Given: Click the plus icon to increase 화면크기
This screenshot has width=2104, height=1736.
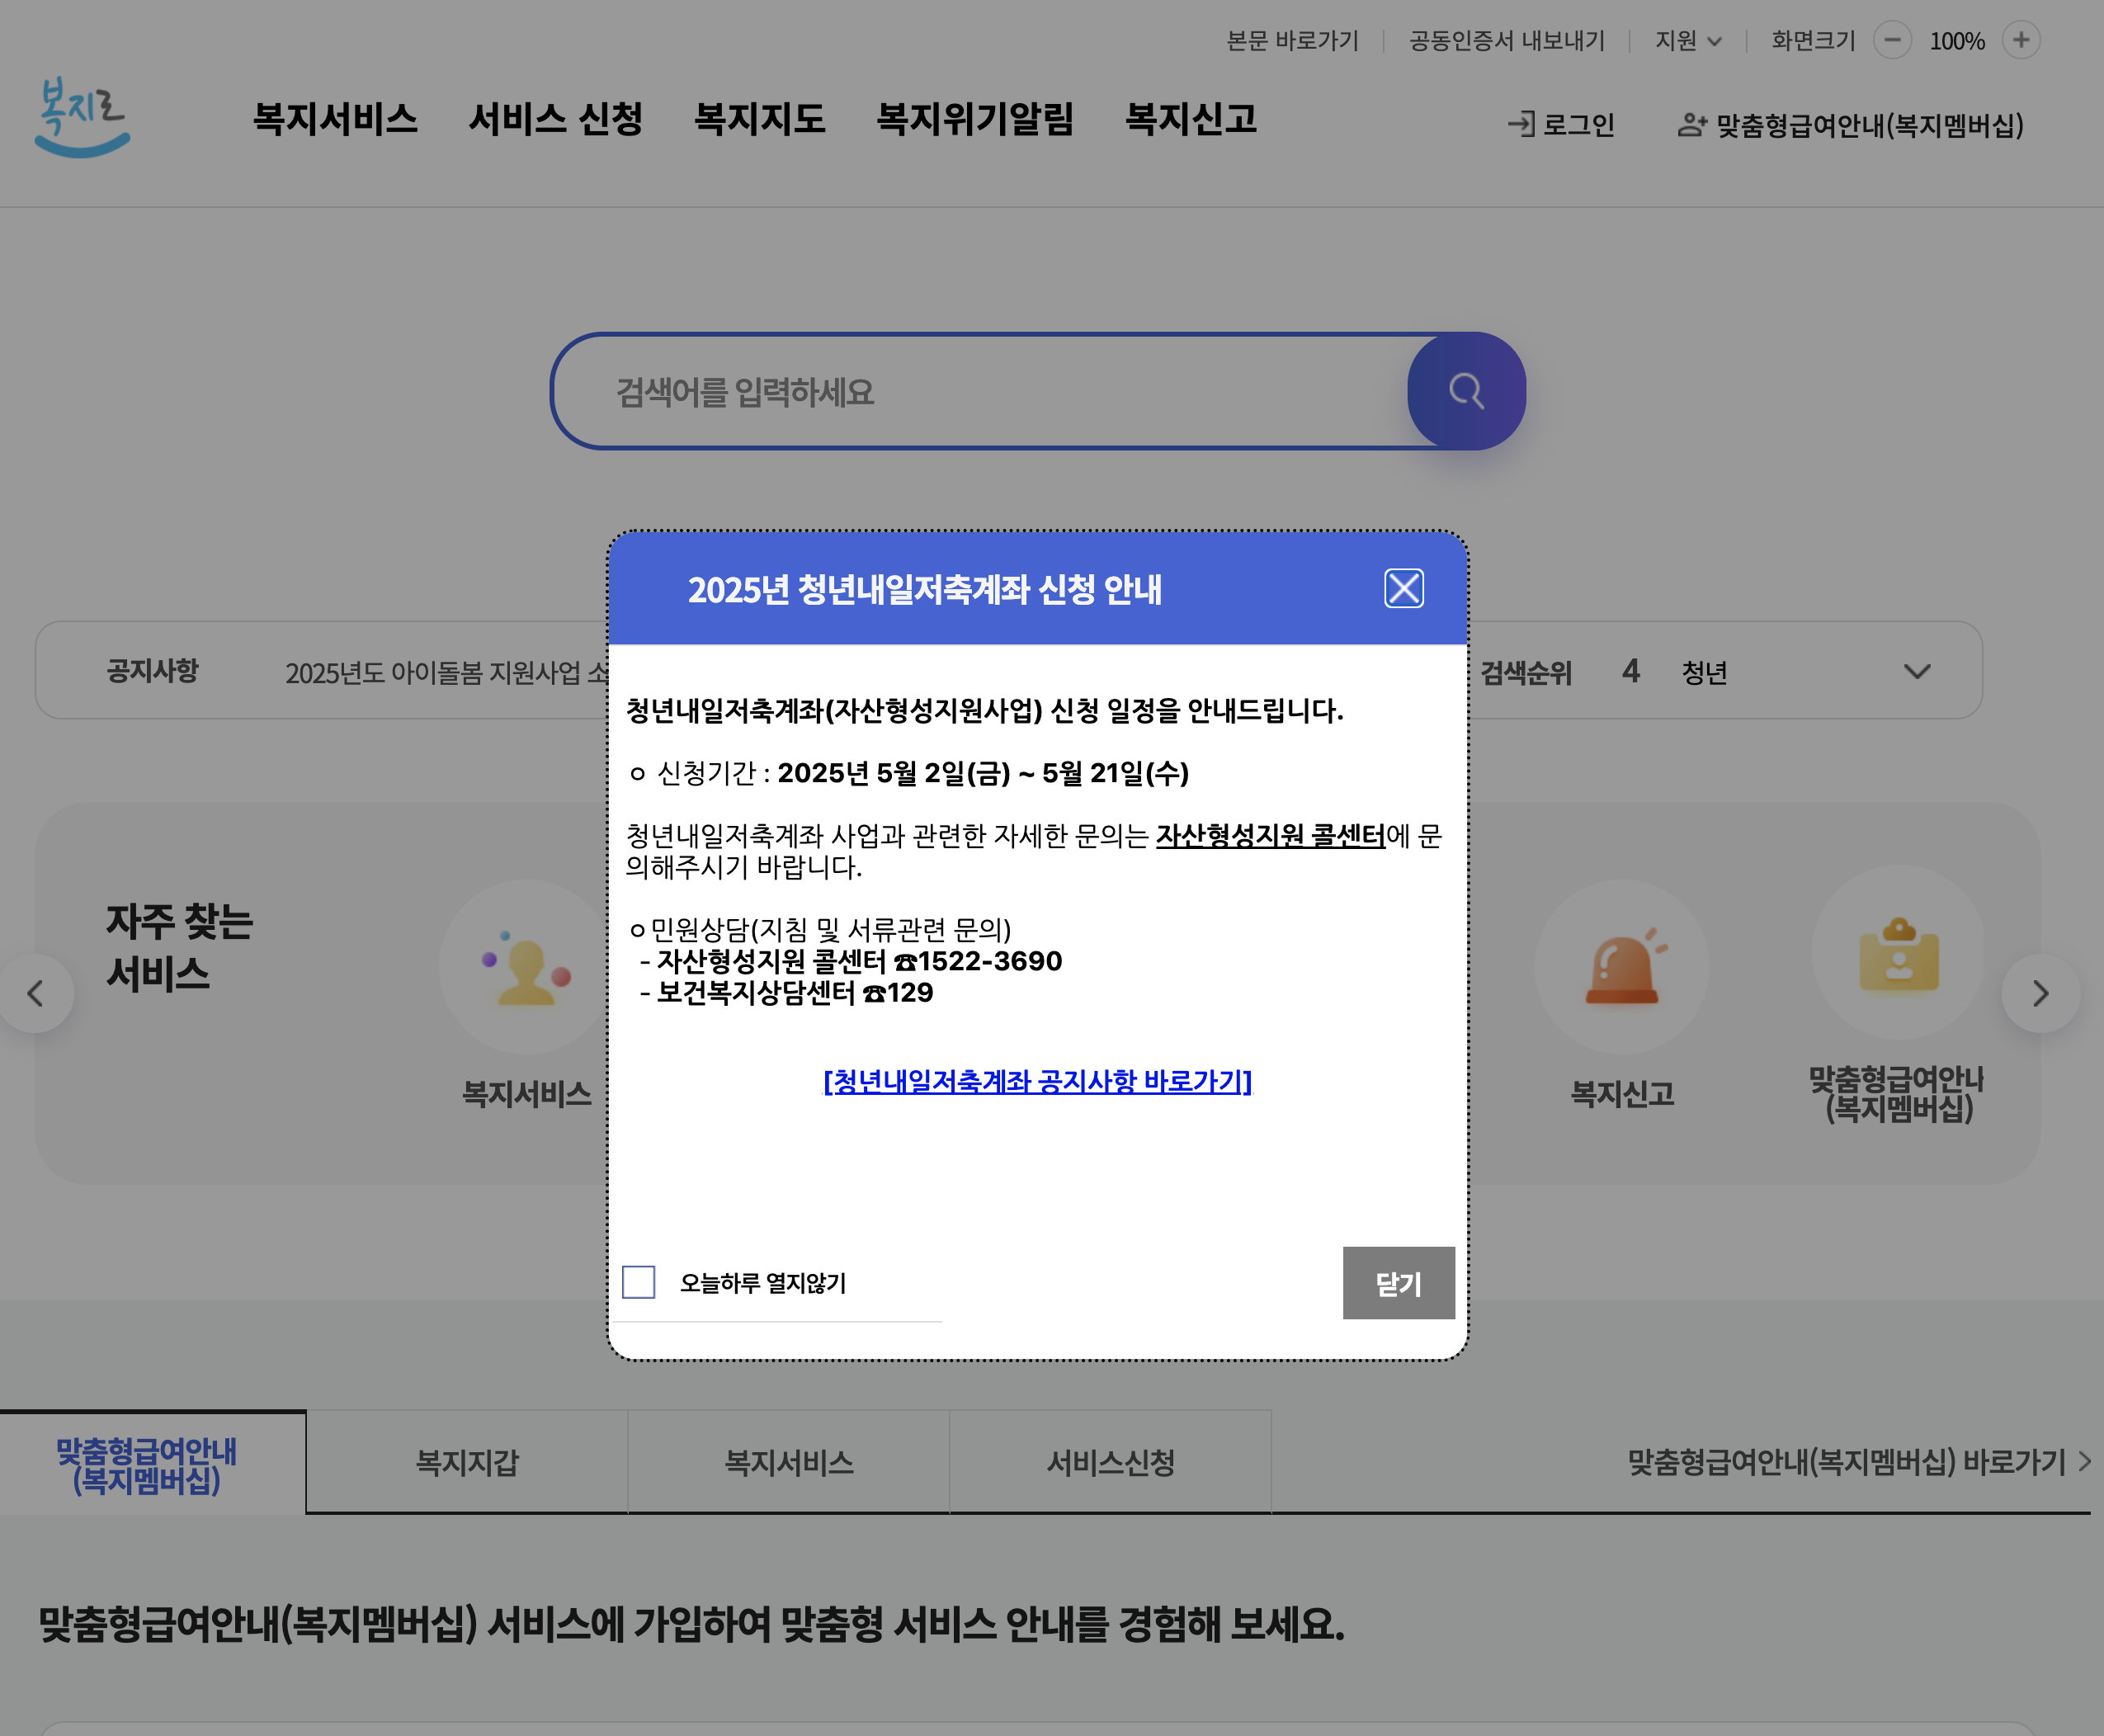Looking at the screenshot, I should coord(2021,40).
